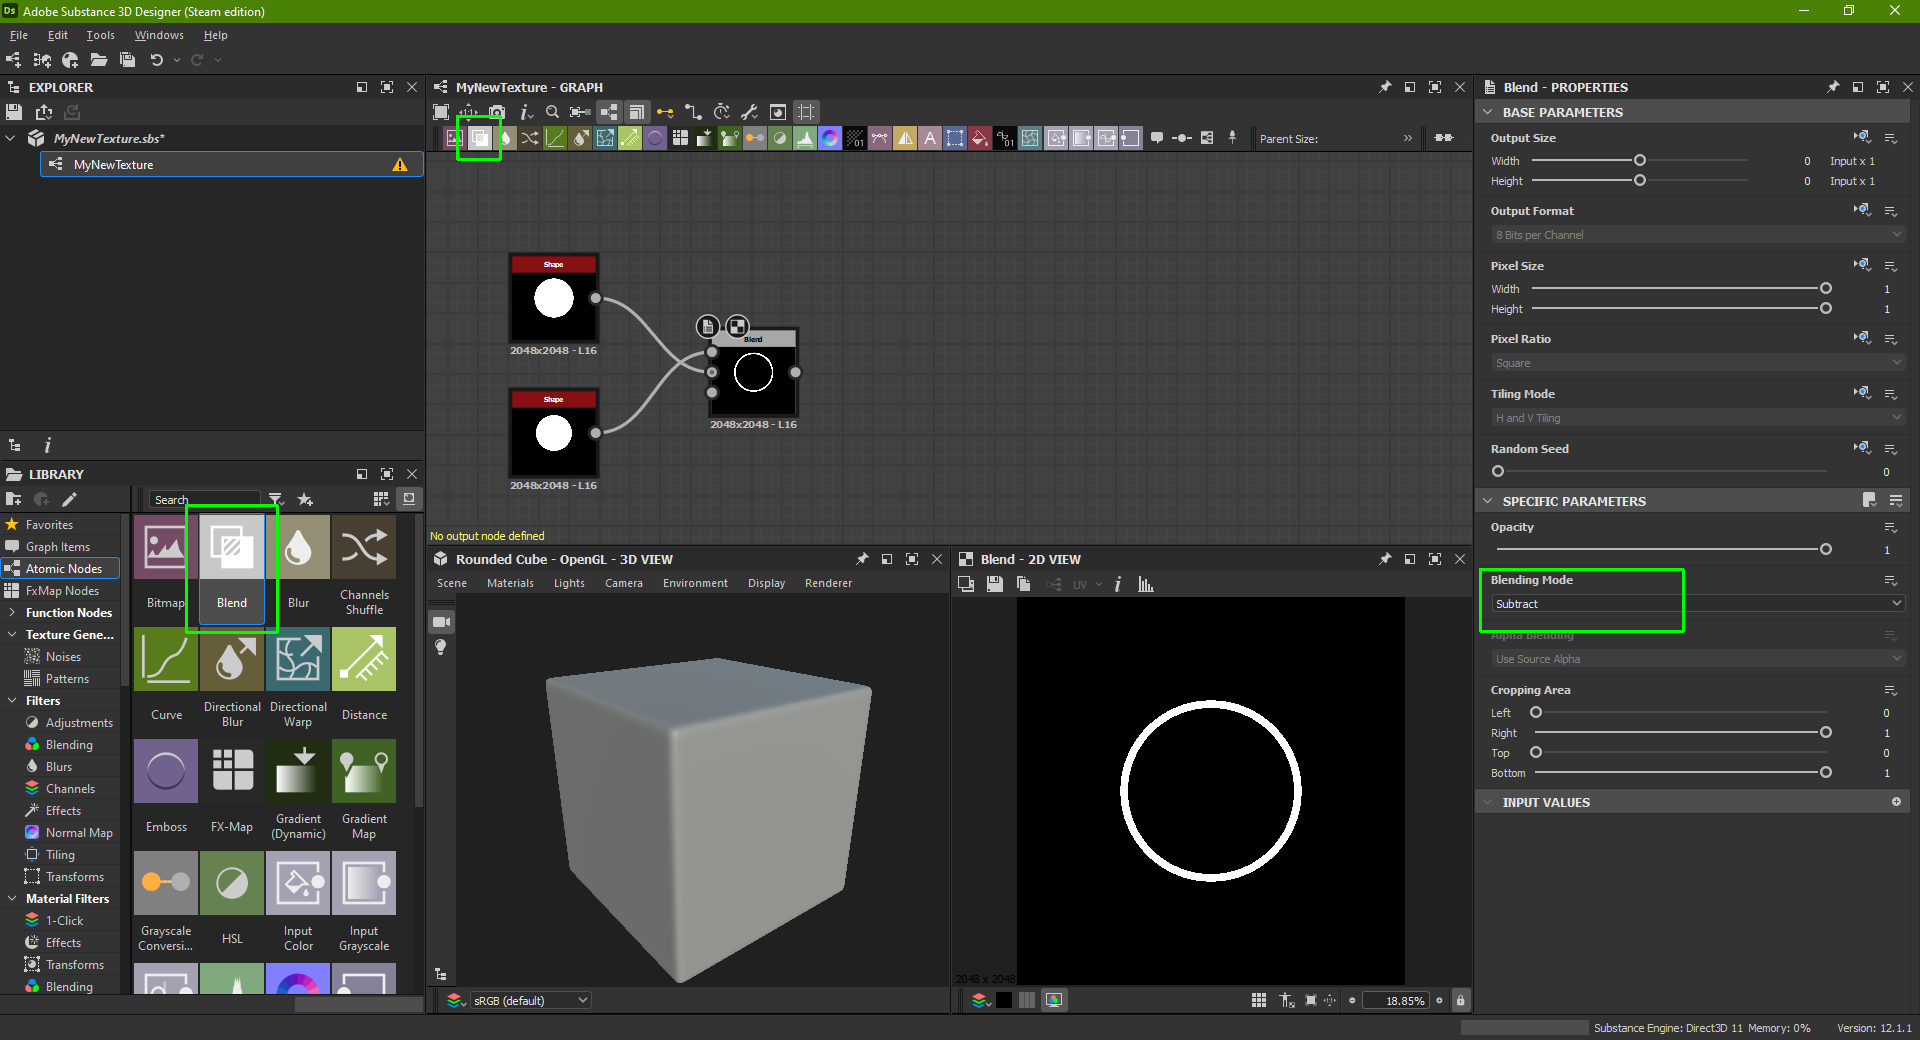Pin the Properties panel
Screen dimensions: 1920x1040
tap(1833, 87)
